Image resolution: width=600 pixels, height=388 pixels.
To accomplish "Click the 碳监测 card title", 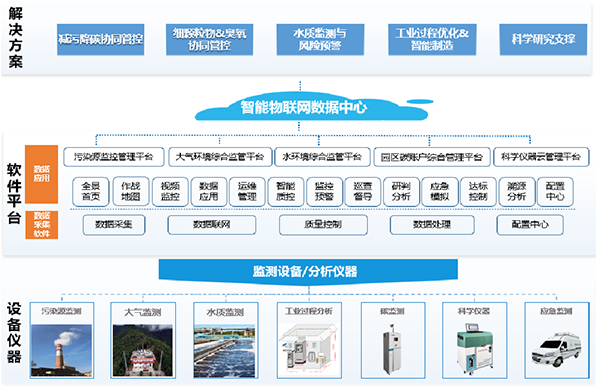I will point(392,311).
